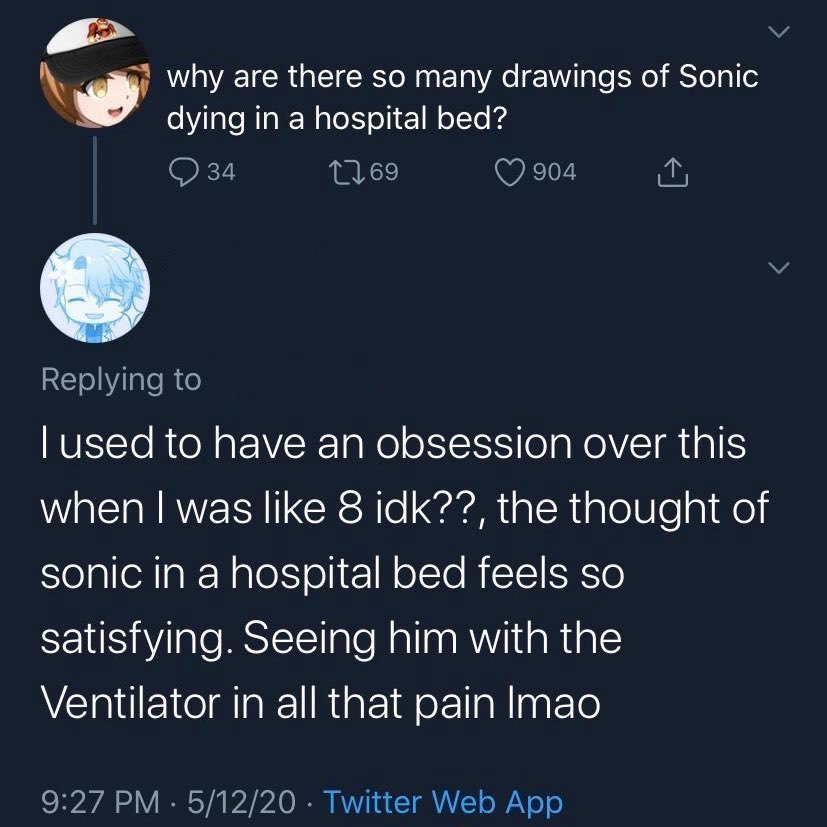The width and height of the screenshot is (827, 827).
Task: Click the blue-haired avatar of the replier
Action: (x=95, y=288)
